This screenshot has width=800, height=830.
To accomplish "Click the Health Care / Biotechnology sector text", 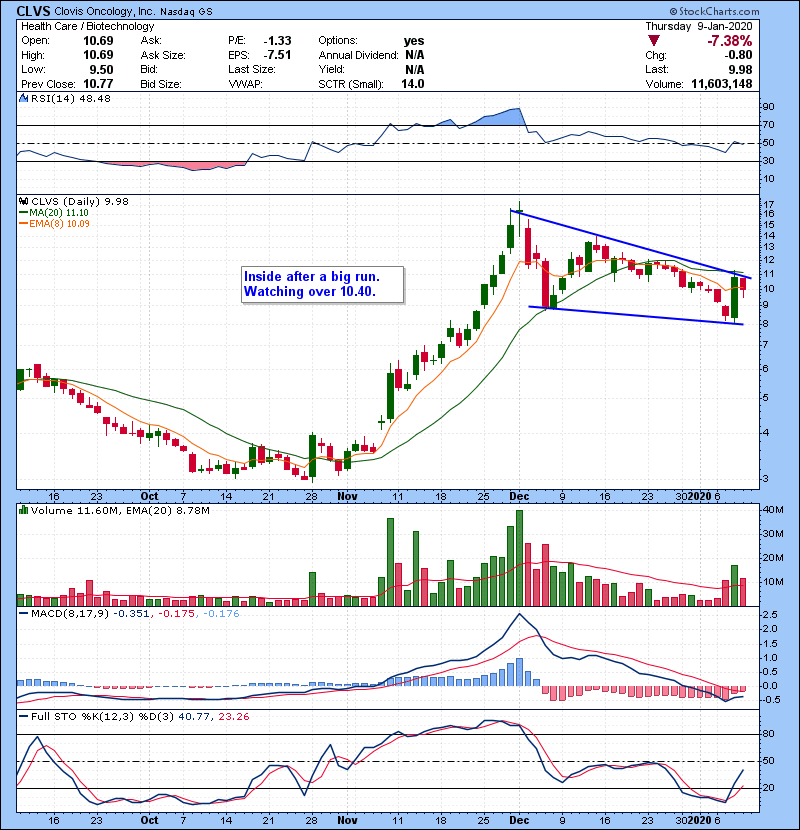I will pos(88,26).
